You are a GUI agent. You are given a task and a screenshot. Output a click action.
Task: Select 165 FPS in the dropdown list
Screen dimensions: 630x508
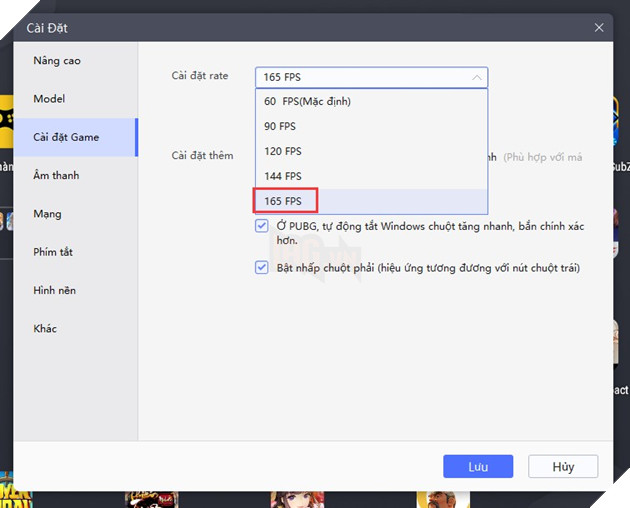(371, 201)
